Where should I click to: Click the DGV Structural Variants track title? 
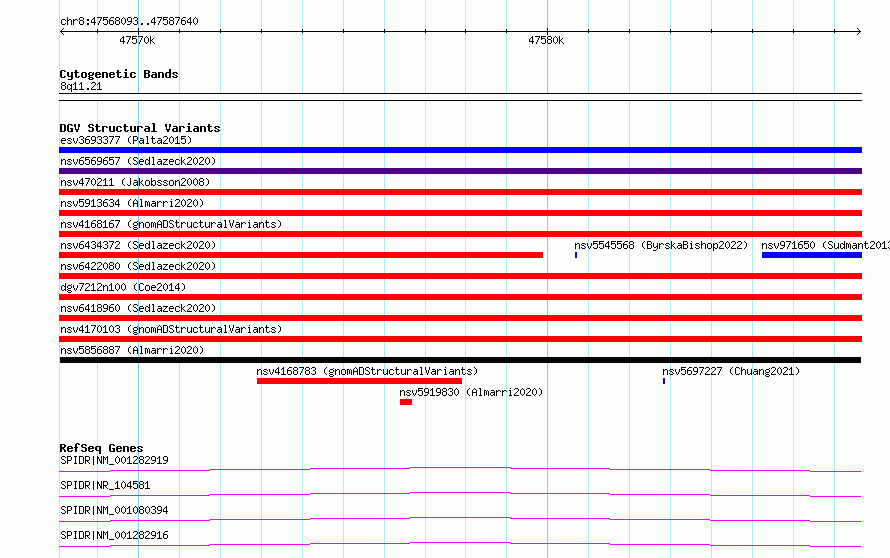[x=140, y=128]
